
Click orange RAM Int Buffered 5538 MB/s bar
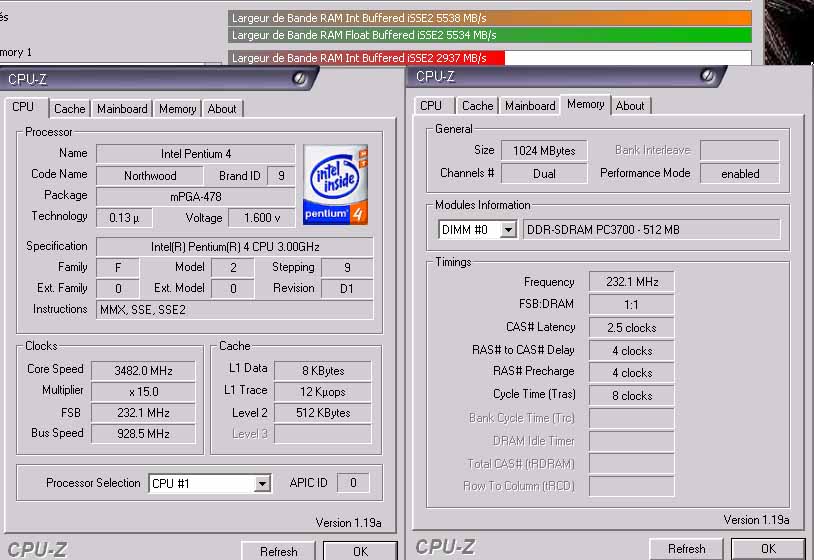tap(490, 18)
